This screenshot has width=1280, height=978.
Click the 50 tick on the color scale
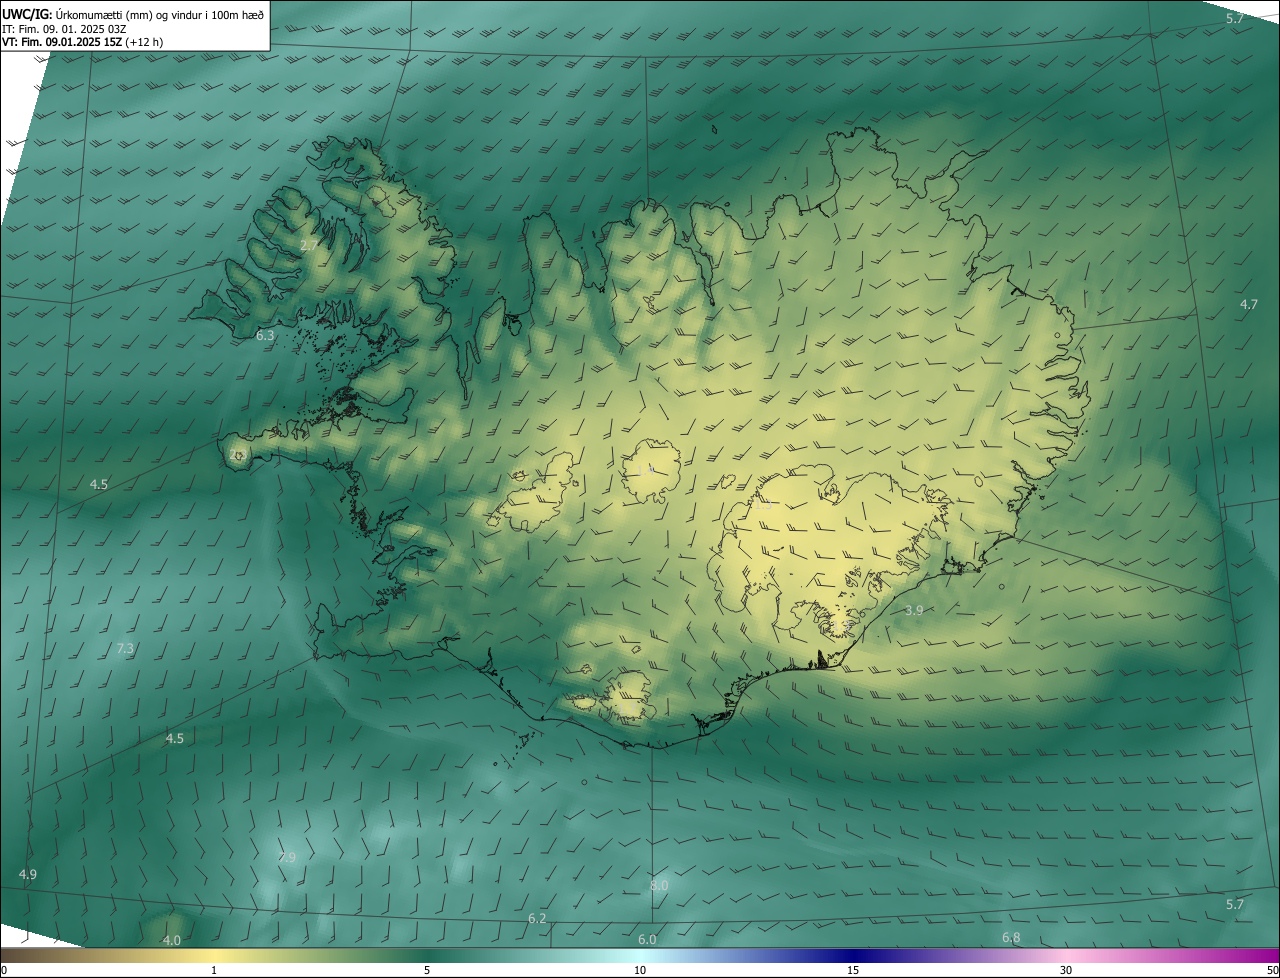pyautogui.click(x=1273, y=971)
